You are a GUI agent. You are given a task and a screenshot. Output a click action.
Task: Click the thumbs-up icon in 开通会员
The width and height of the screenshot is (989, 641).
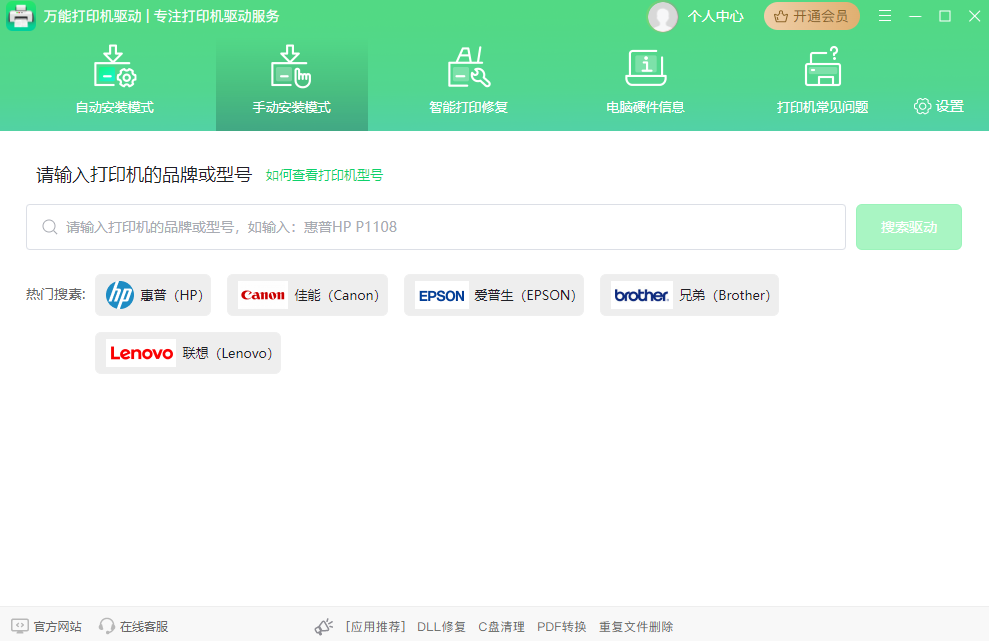(x=781, y=16)
